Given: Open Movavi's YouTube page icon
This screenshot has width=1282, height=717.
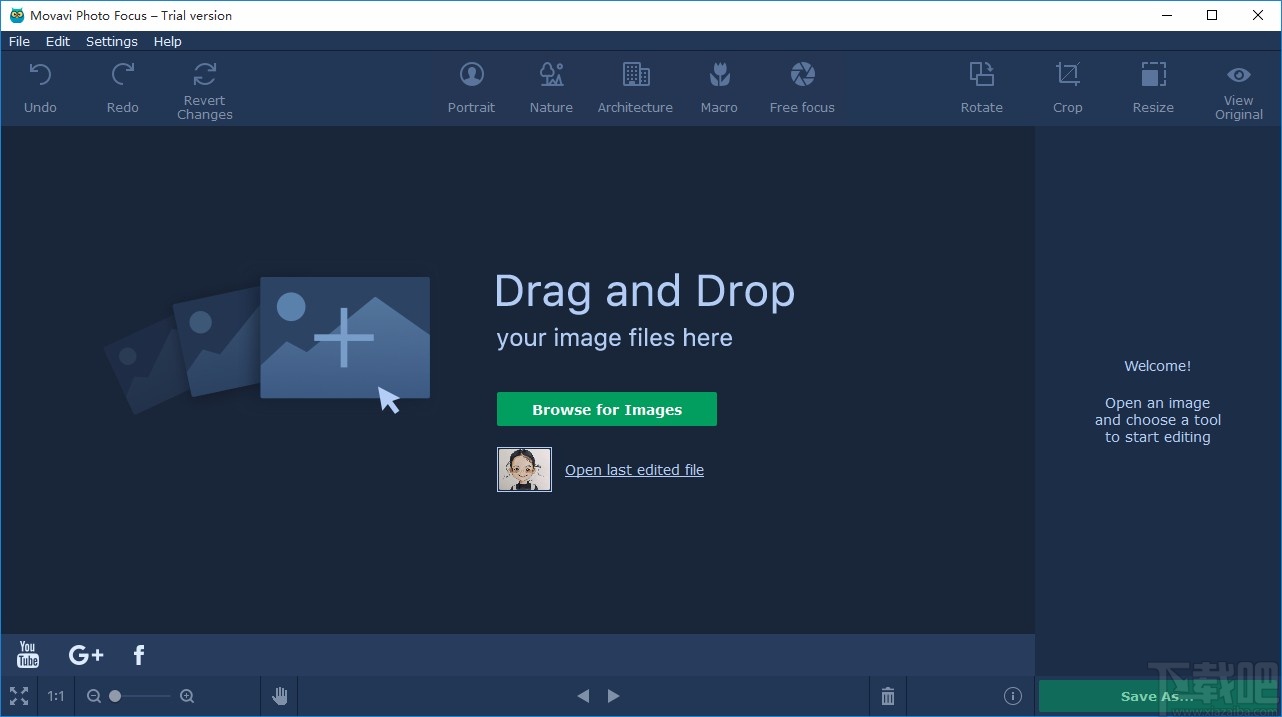Looking at the screenshot, I should (28, 655).
